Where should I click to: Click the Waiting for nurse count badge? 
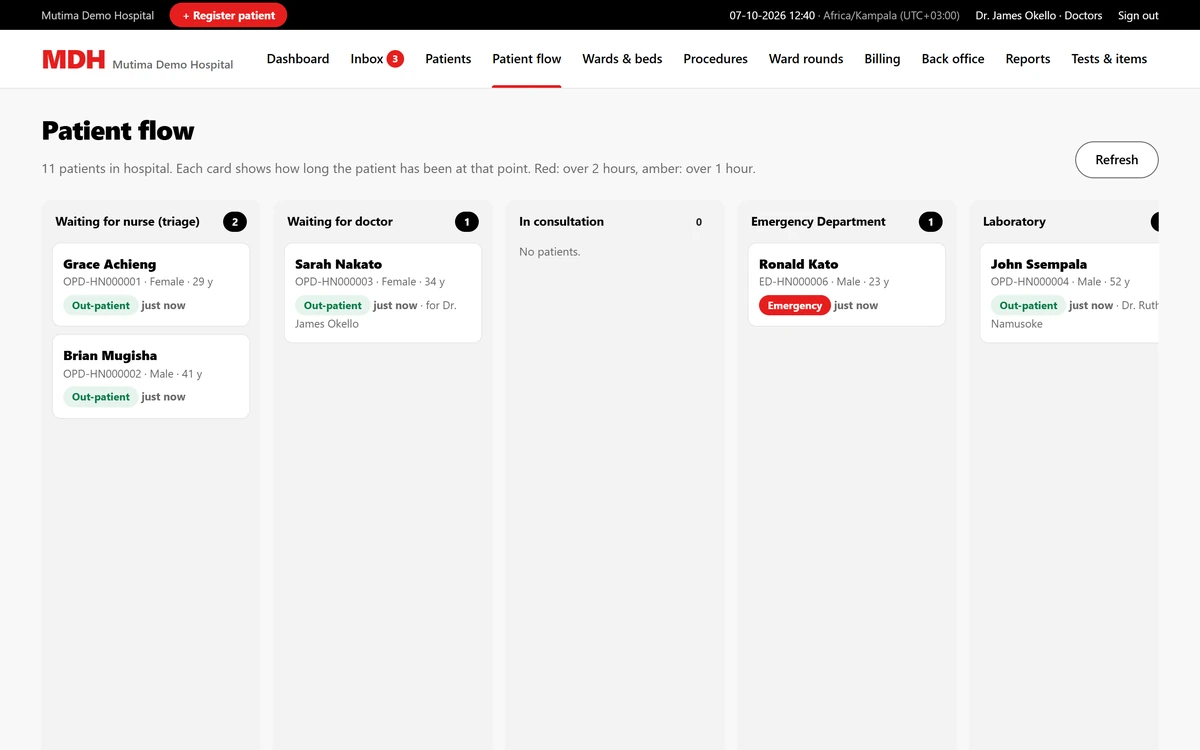[x=235, y=222]
